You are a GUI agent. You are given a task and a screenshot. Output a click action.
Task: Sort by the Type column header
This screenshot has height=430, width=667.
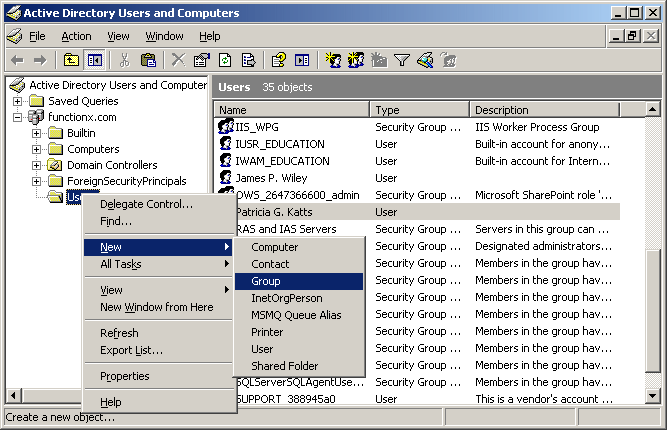coord(420,110)
